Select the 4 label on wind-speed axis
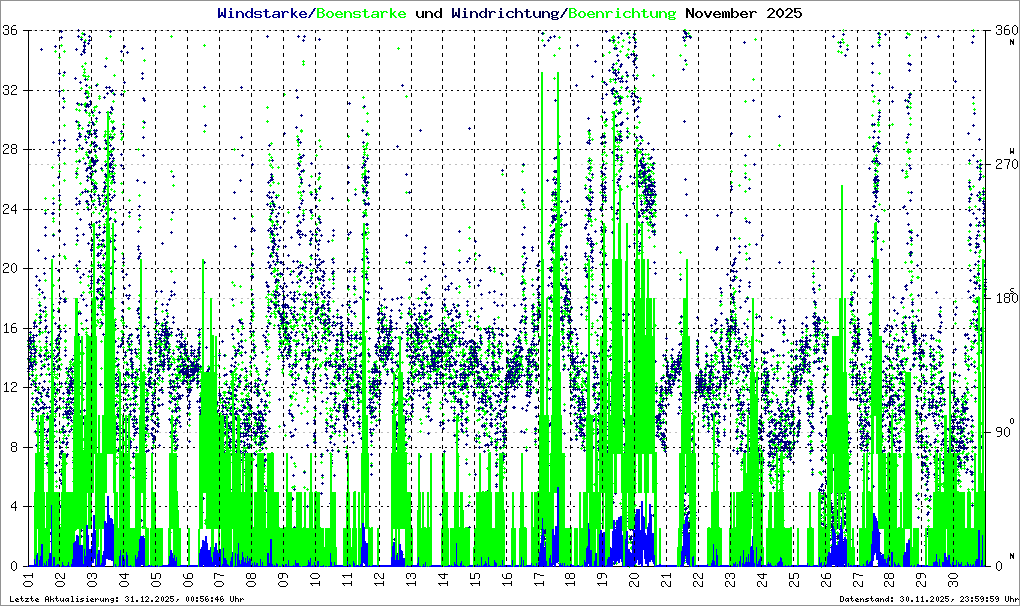The image size is (1020, 606). point(14,507)
